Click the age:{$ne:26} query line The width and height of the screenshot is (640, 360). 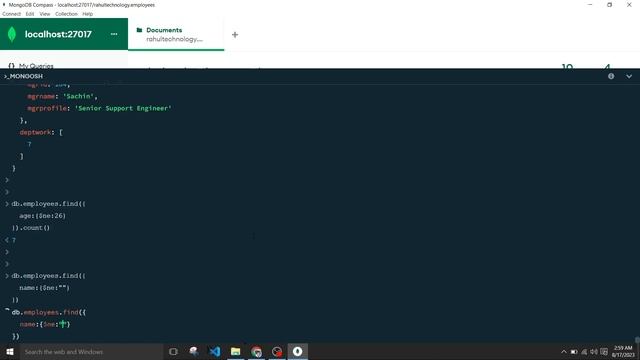(42, 216)
